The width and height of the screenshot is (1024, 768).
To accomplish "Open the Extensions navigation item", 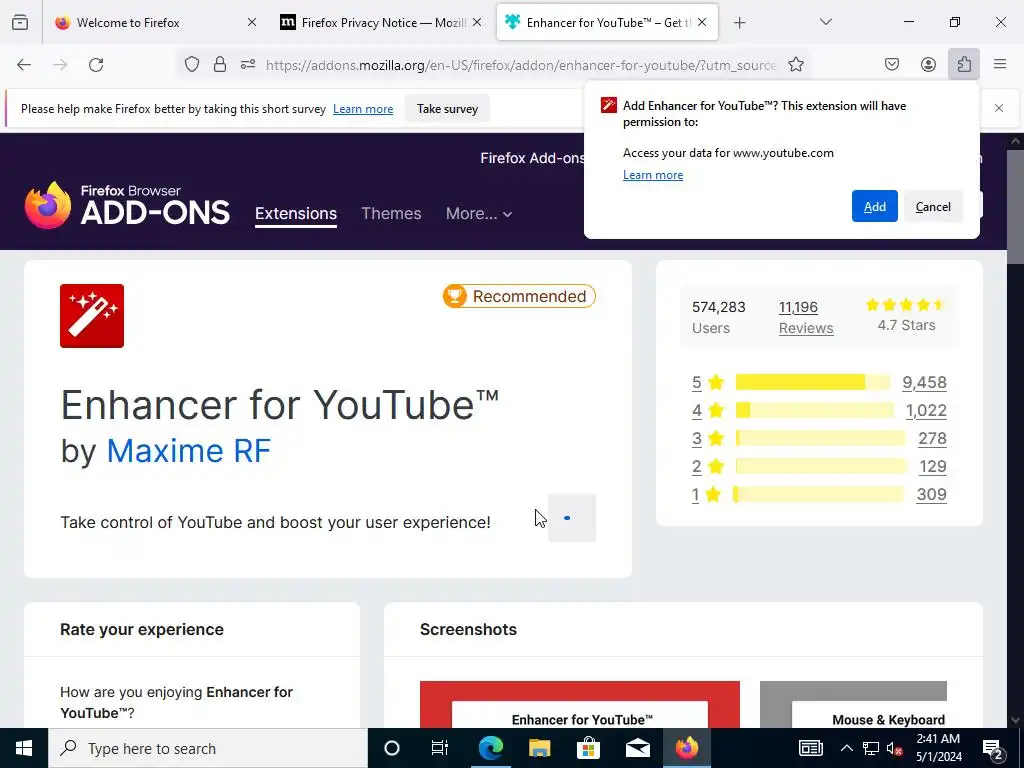I will click(x=296, y=214).
